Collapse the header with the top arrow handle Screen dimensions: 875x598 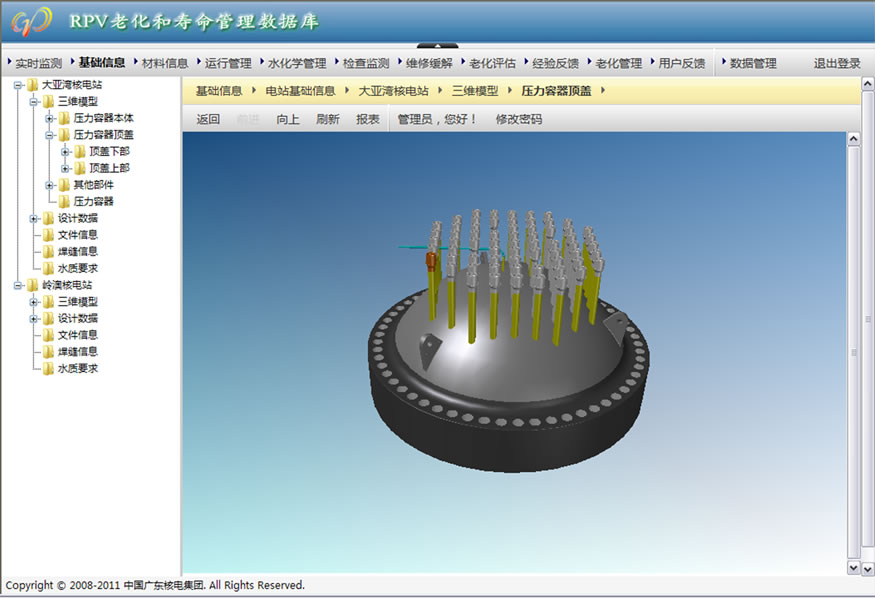click(437, 45)
